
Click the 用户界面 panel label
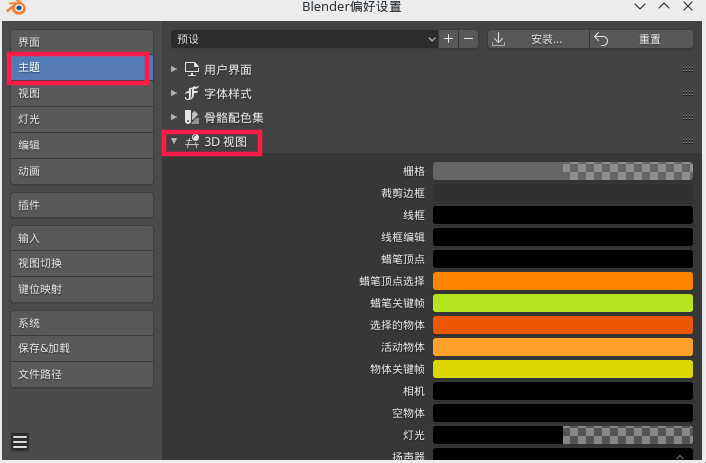click(228, 70)
